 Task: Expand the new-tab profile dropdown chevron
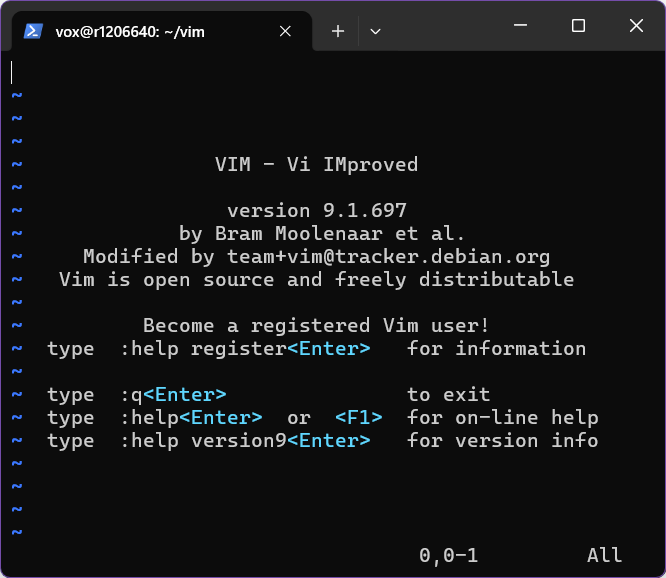pos(375,31)
